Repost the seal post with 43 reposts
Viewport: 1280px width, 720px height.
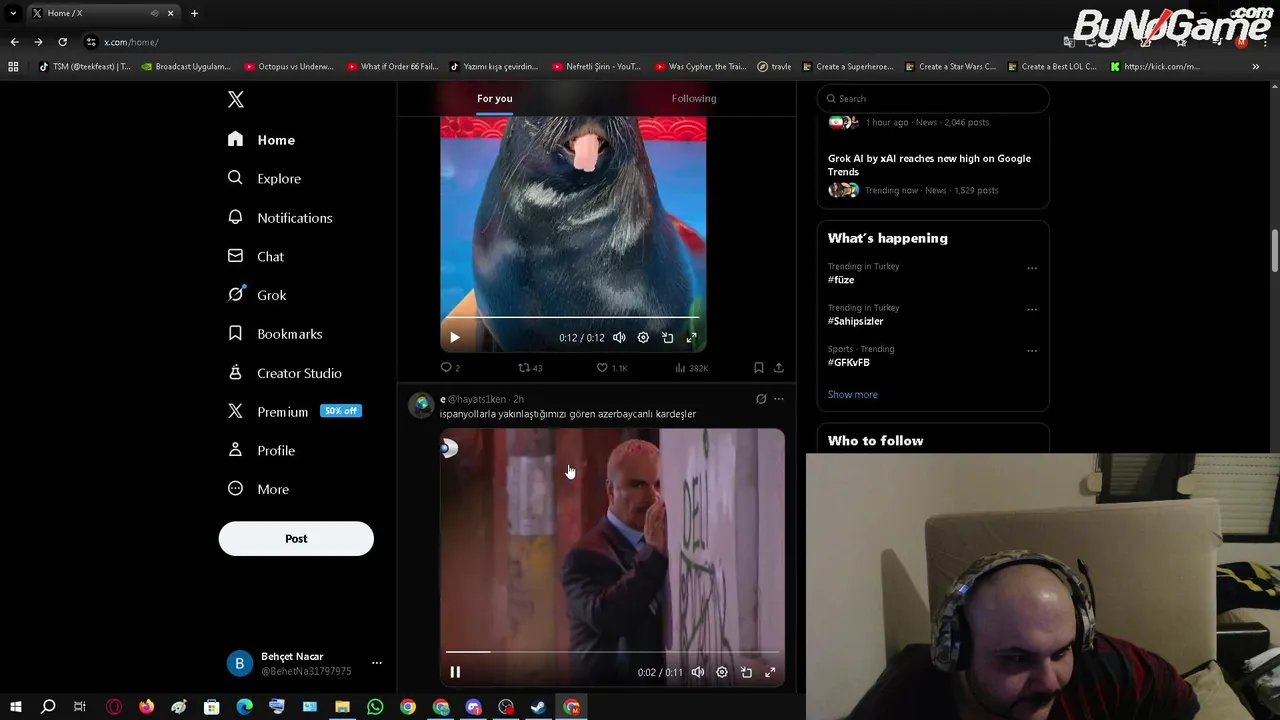(x=529, y=368)
